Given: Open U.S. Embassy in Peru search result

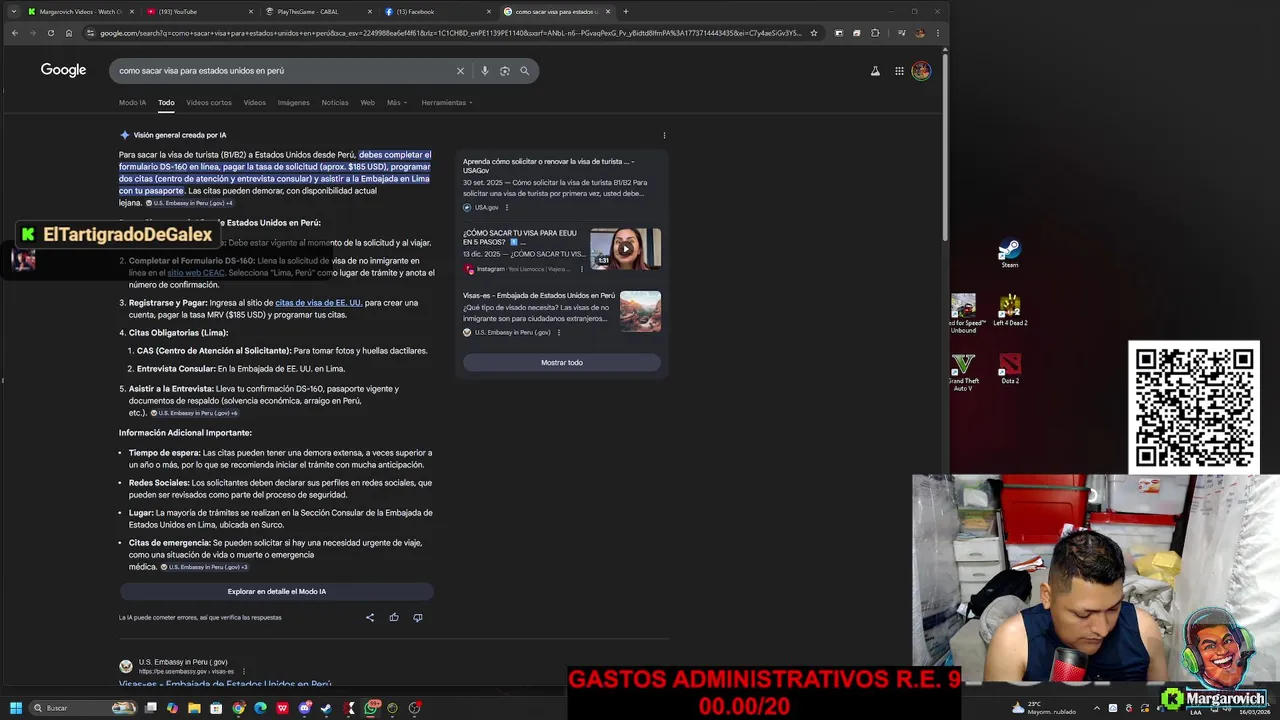Looking at the screenshot, I should click(225, 685).
